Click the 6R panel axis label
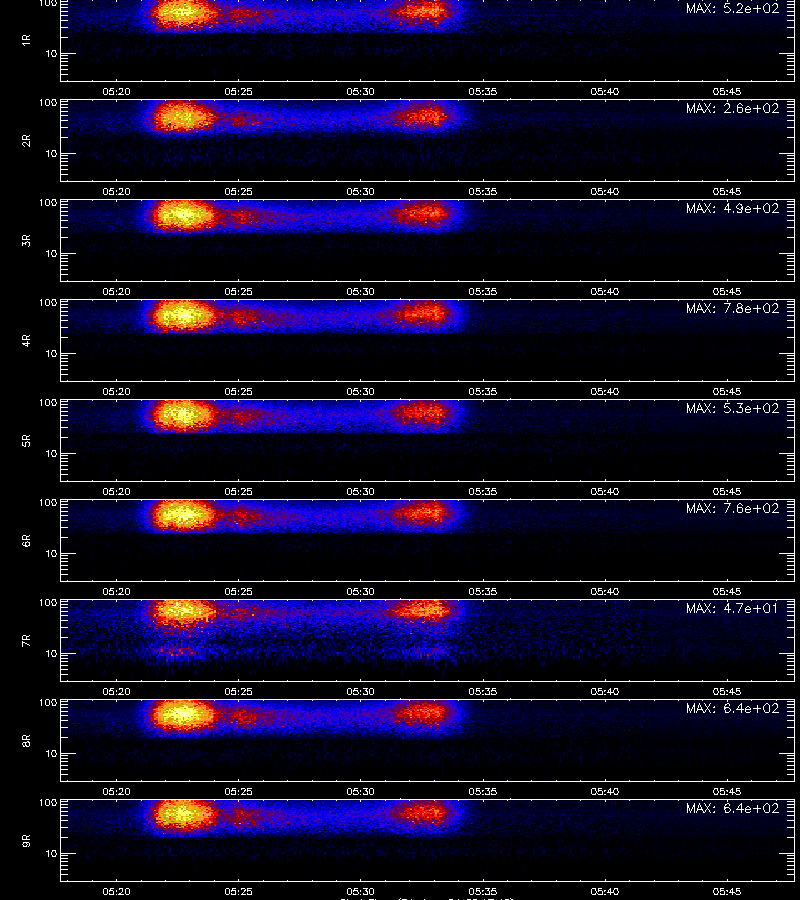 click(26, 540)
